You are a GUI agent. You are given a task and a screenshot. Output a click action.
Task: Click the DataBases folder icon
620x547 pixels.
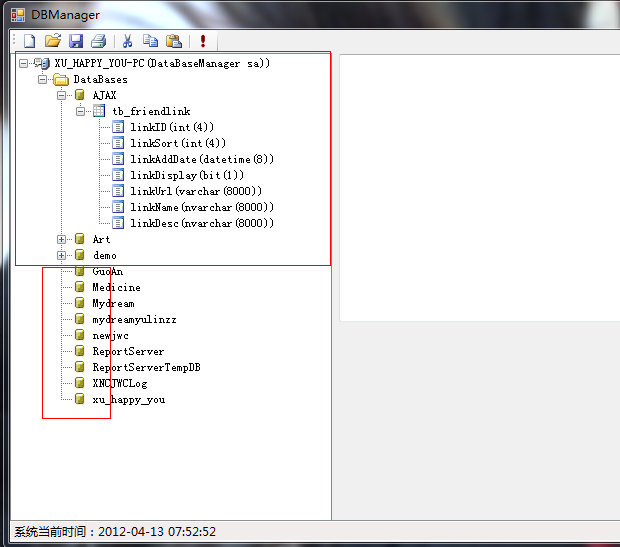pos(61,79)
